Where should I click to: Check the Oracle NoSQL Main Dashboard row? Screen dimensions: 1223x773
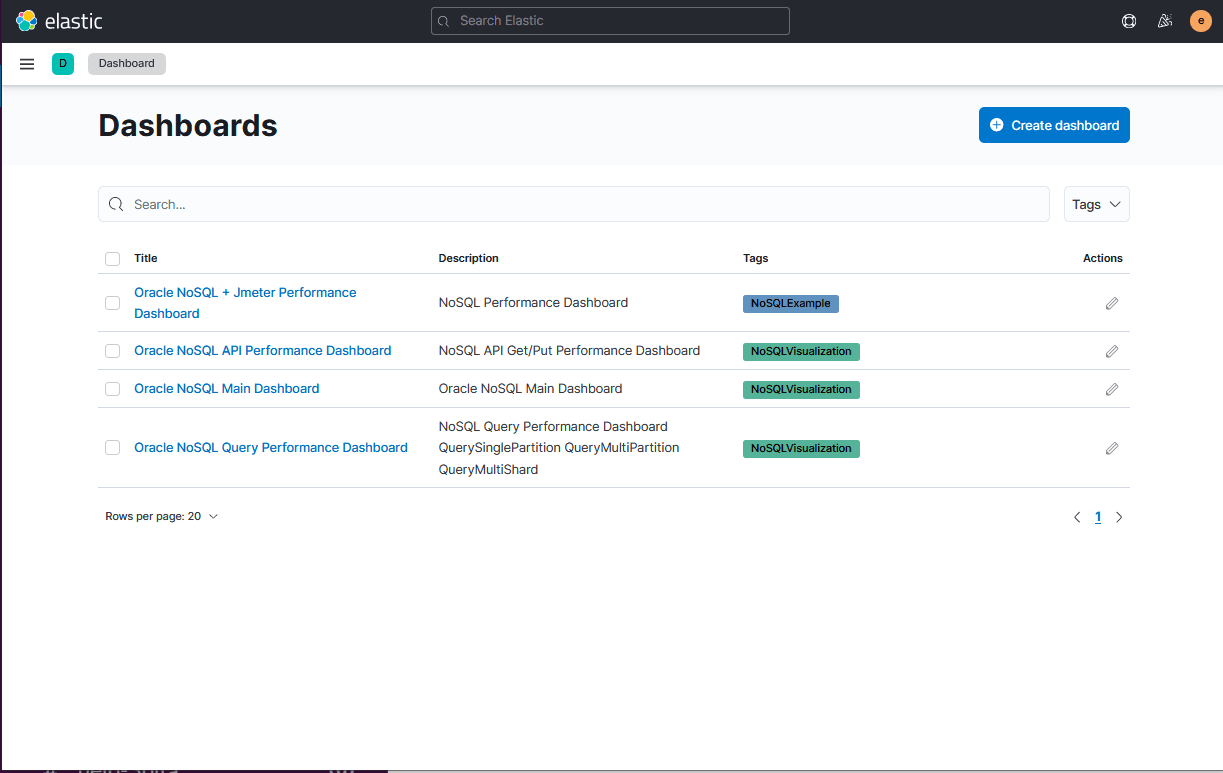[112, 389]
